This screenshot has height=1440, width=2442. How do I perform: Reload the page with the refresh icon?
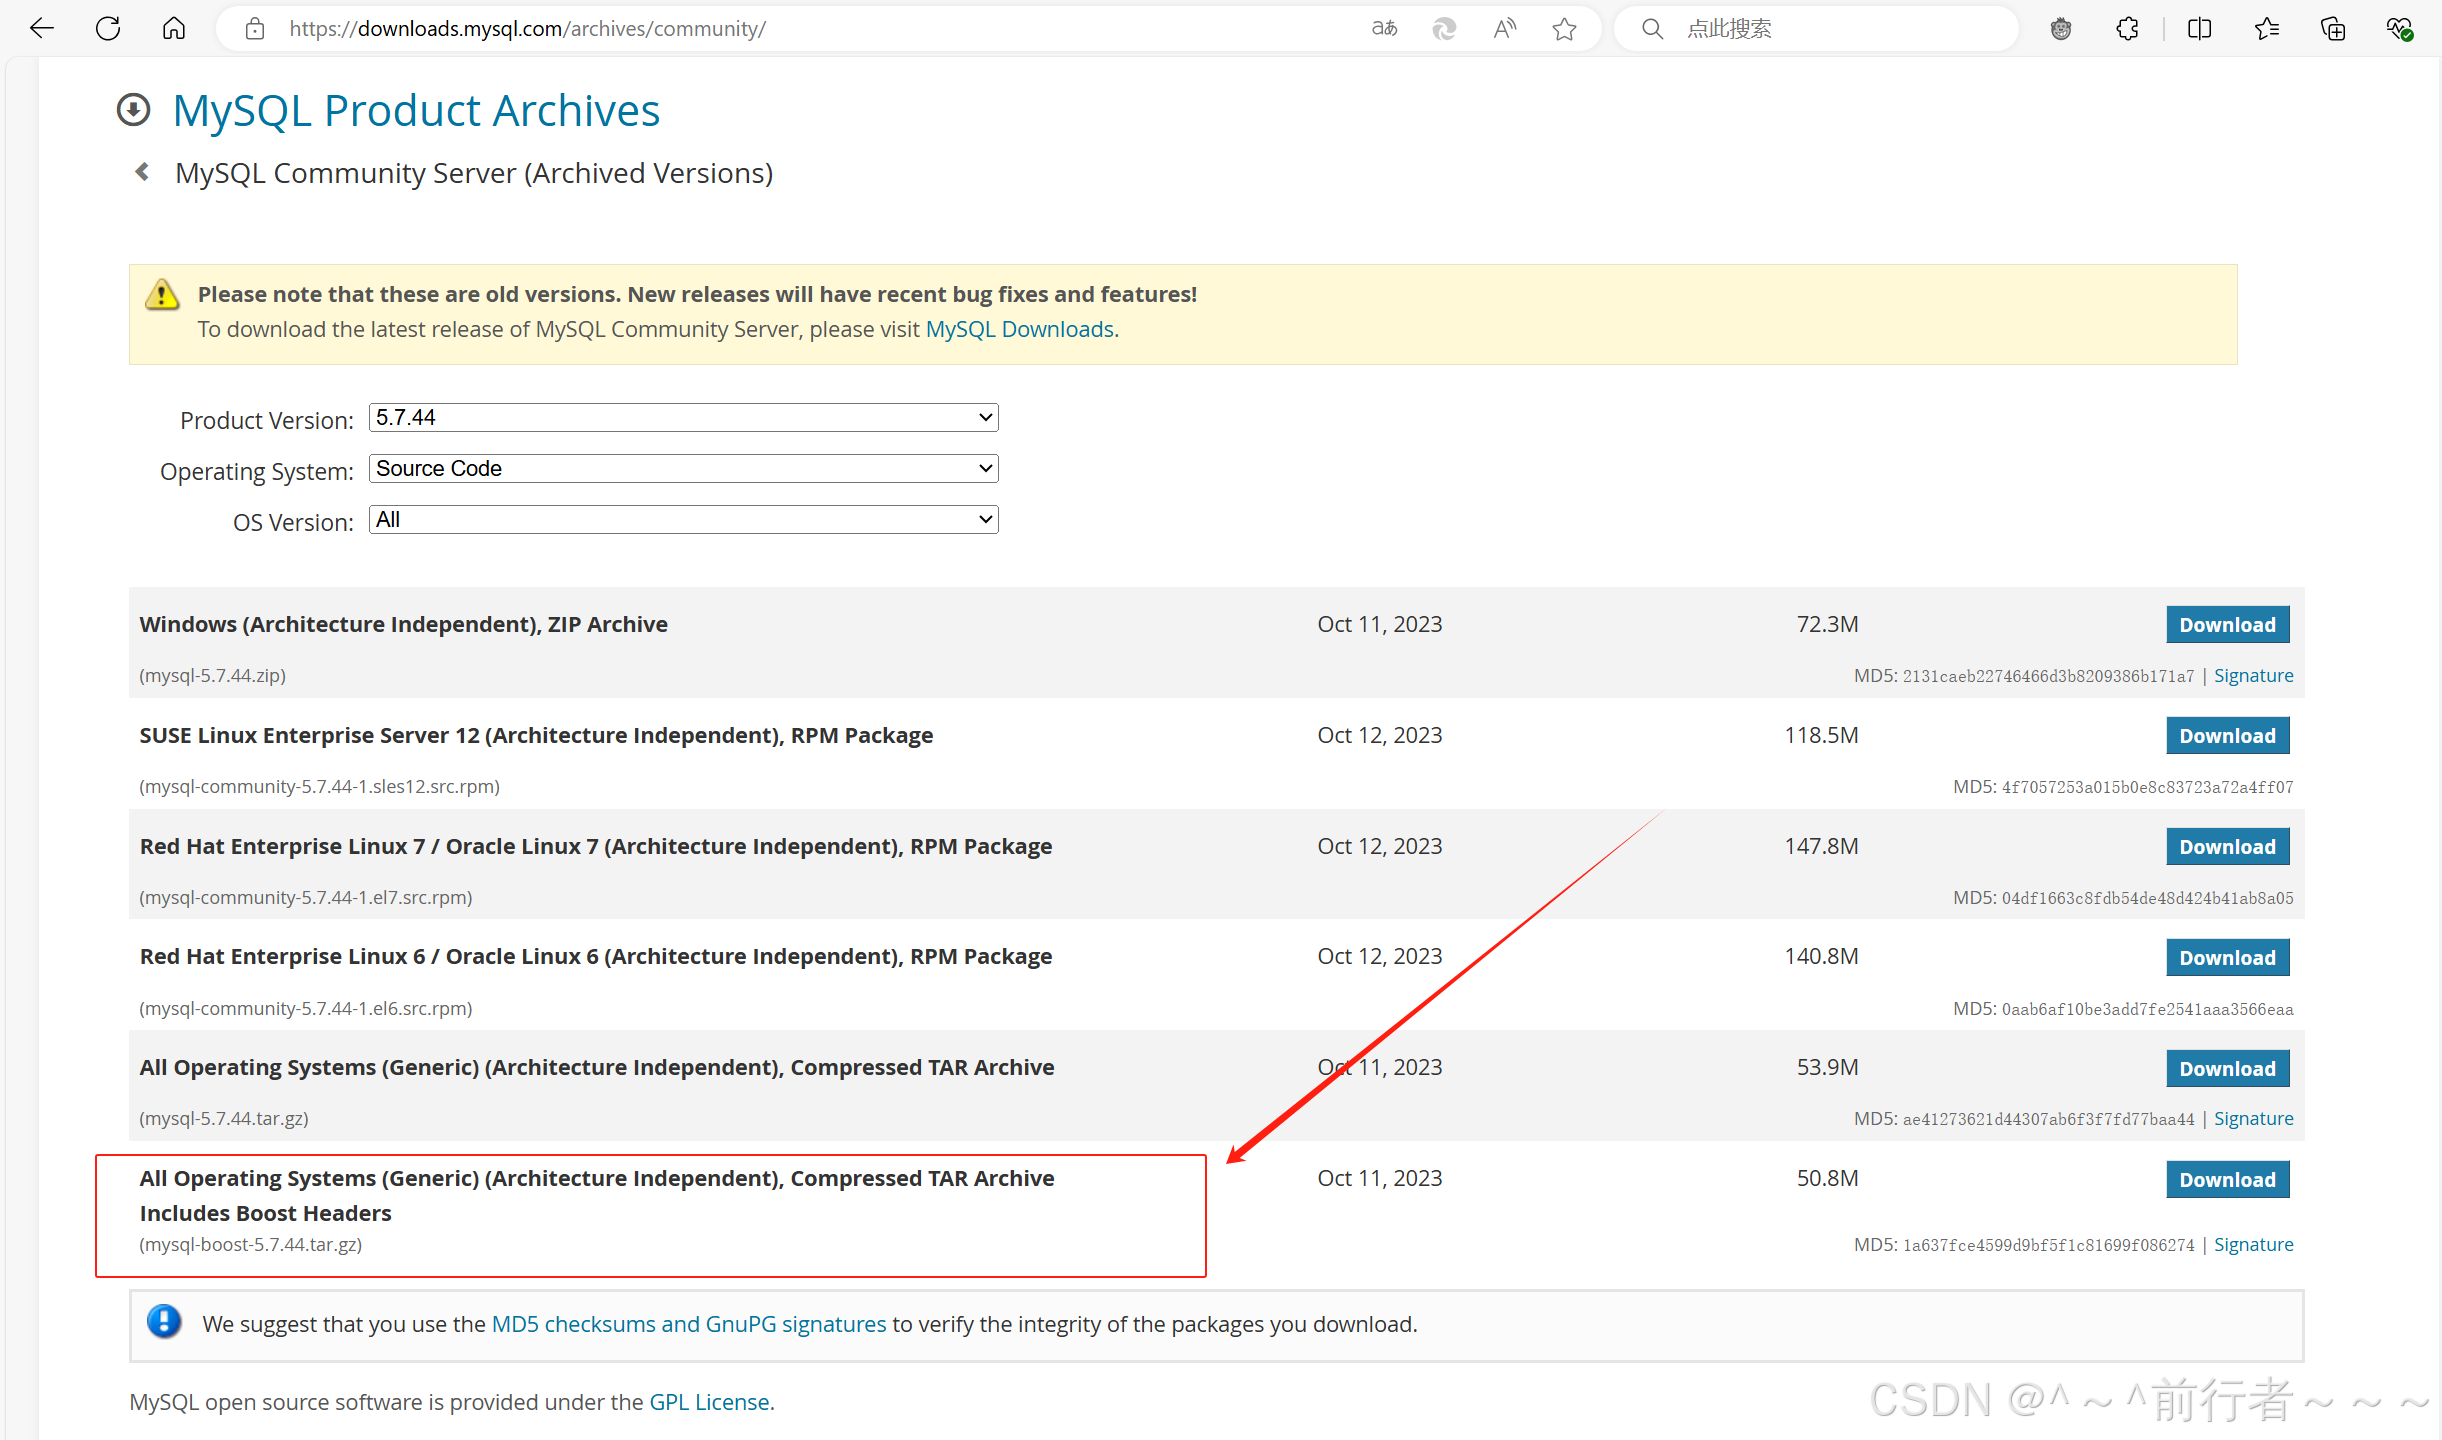pyautogui.click(x=108, y=28)
